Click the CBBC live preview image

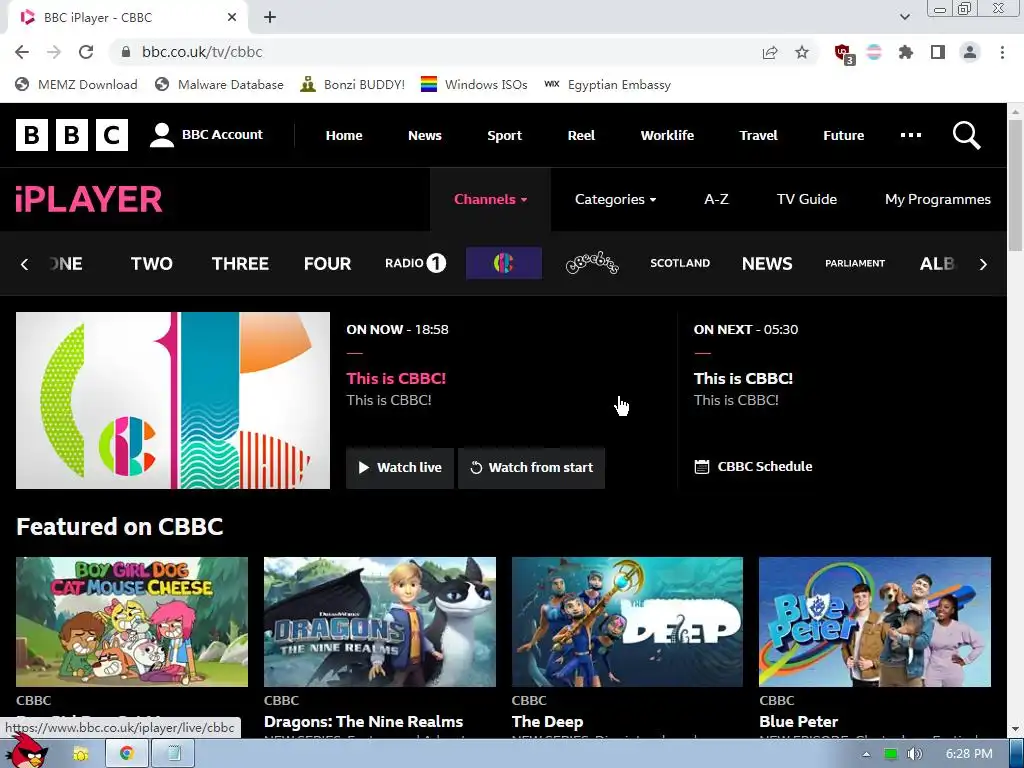173,400
